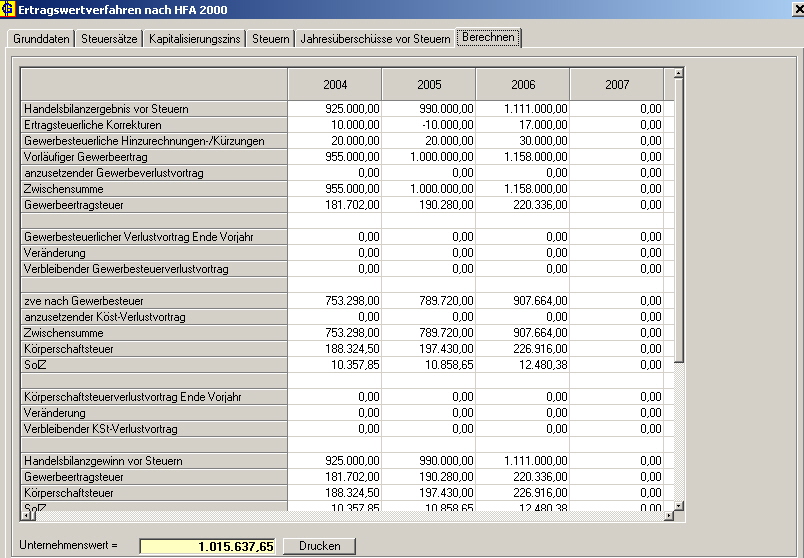This screenshot has width=804, height=558.
Task: Switch to the Grunddaten tab
Action: pyautogui.click(x=41, y=39)
